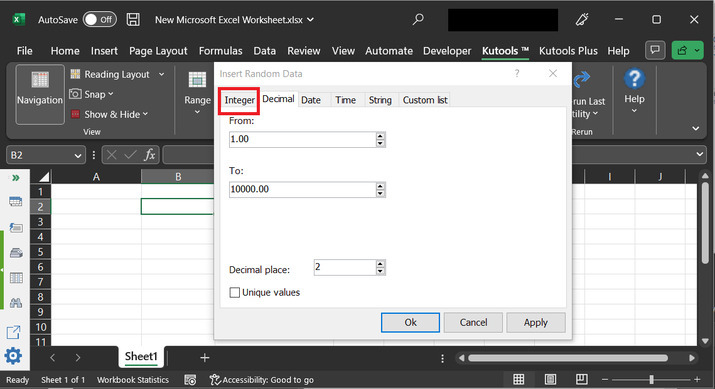Switch to the Integer tab

tap(239, 100)
